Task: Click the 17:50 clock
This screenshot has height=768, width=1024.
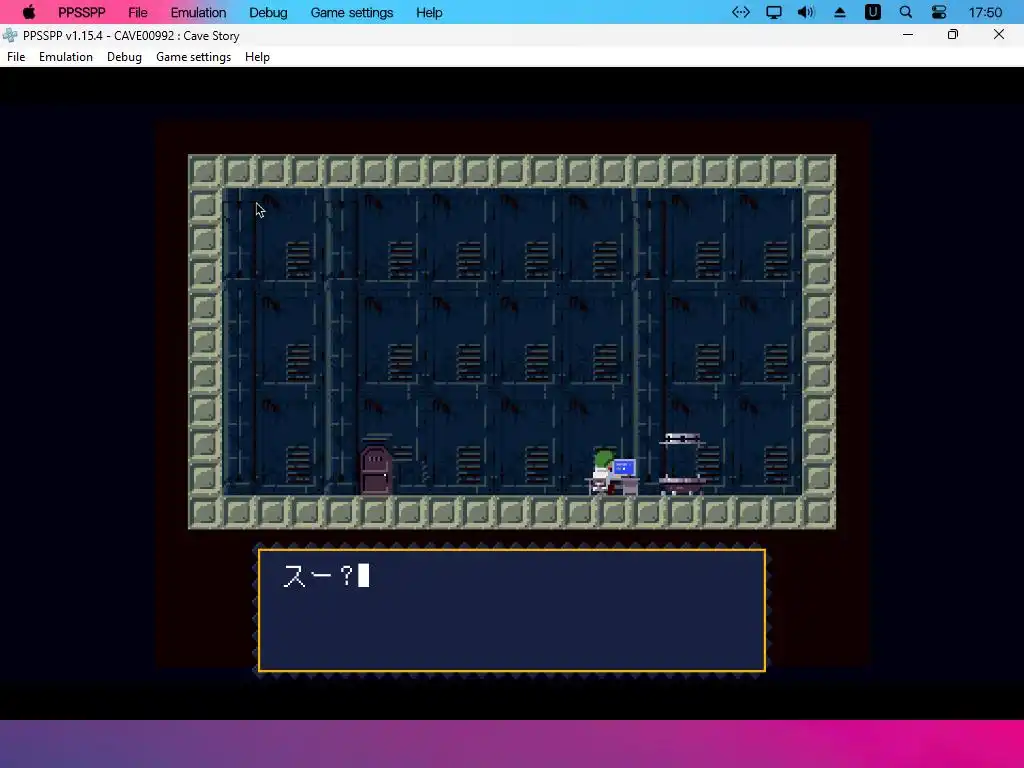Action: 985,12
